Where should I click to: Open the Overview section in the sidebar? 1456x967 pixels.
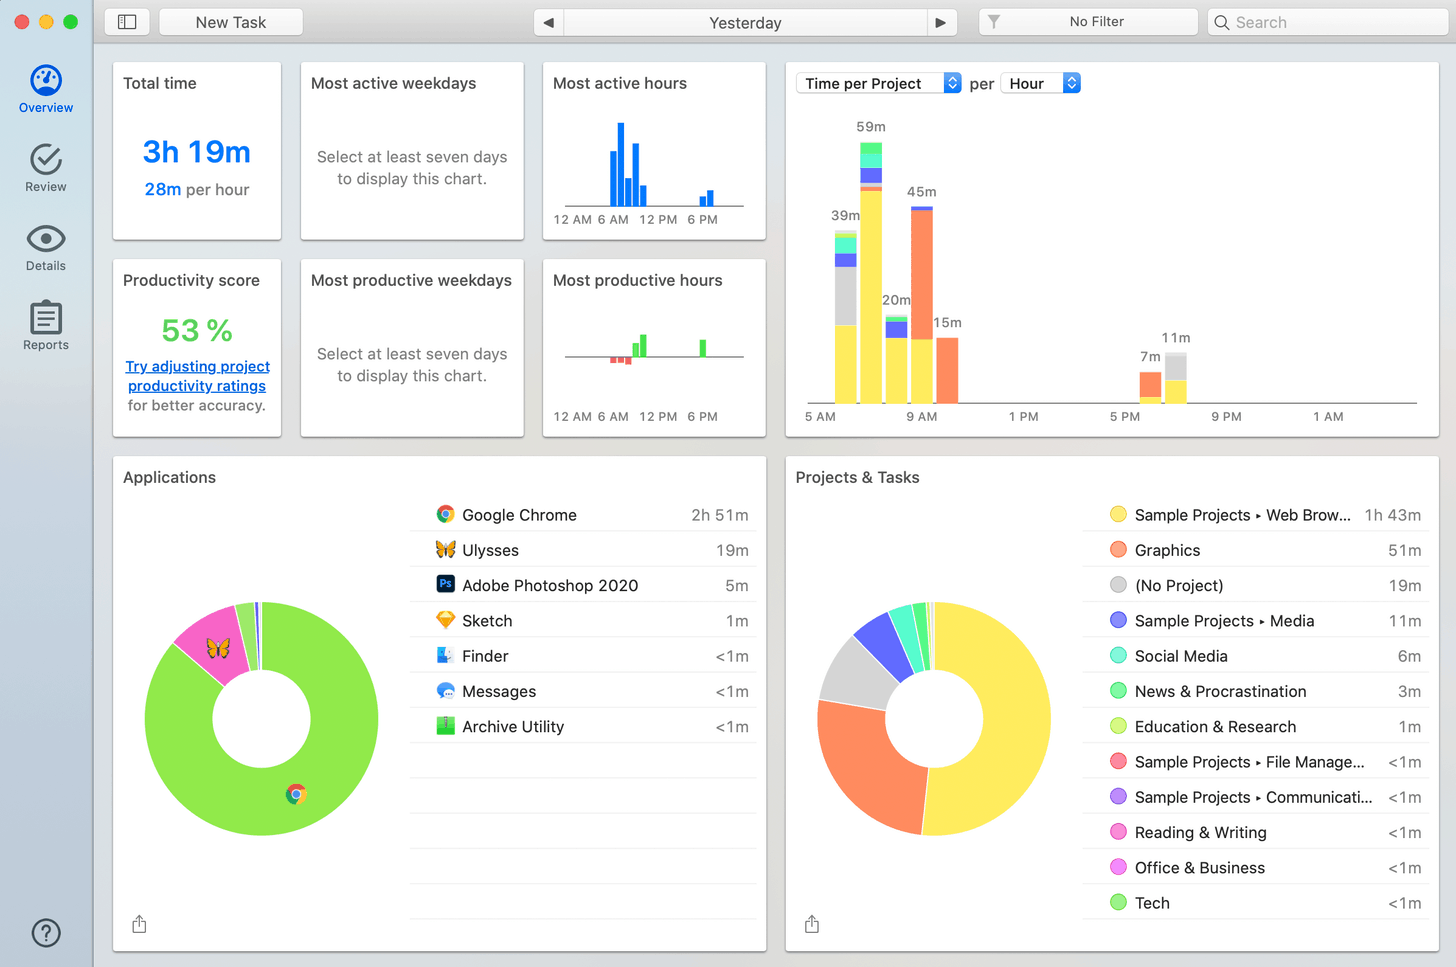(x=45, y=86)
